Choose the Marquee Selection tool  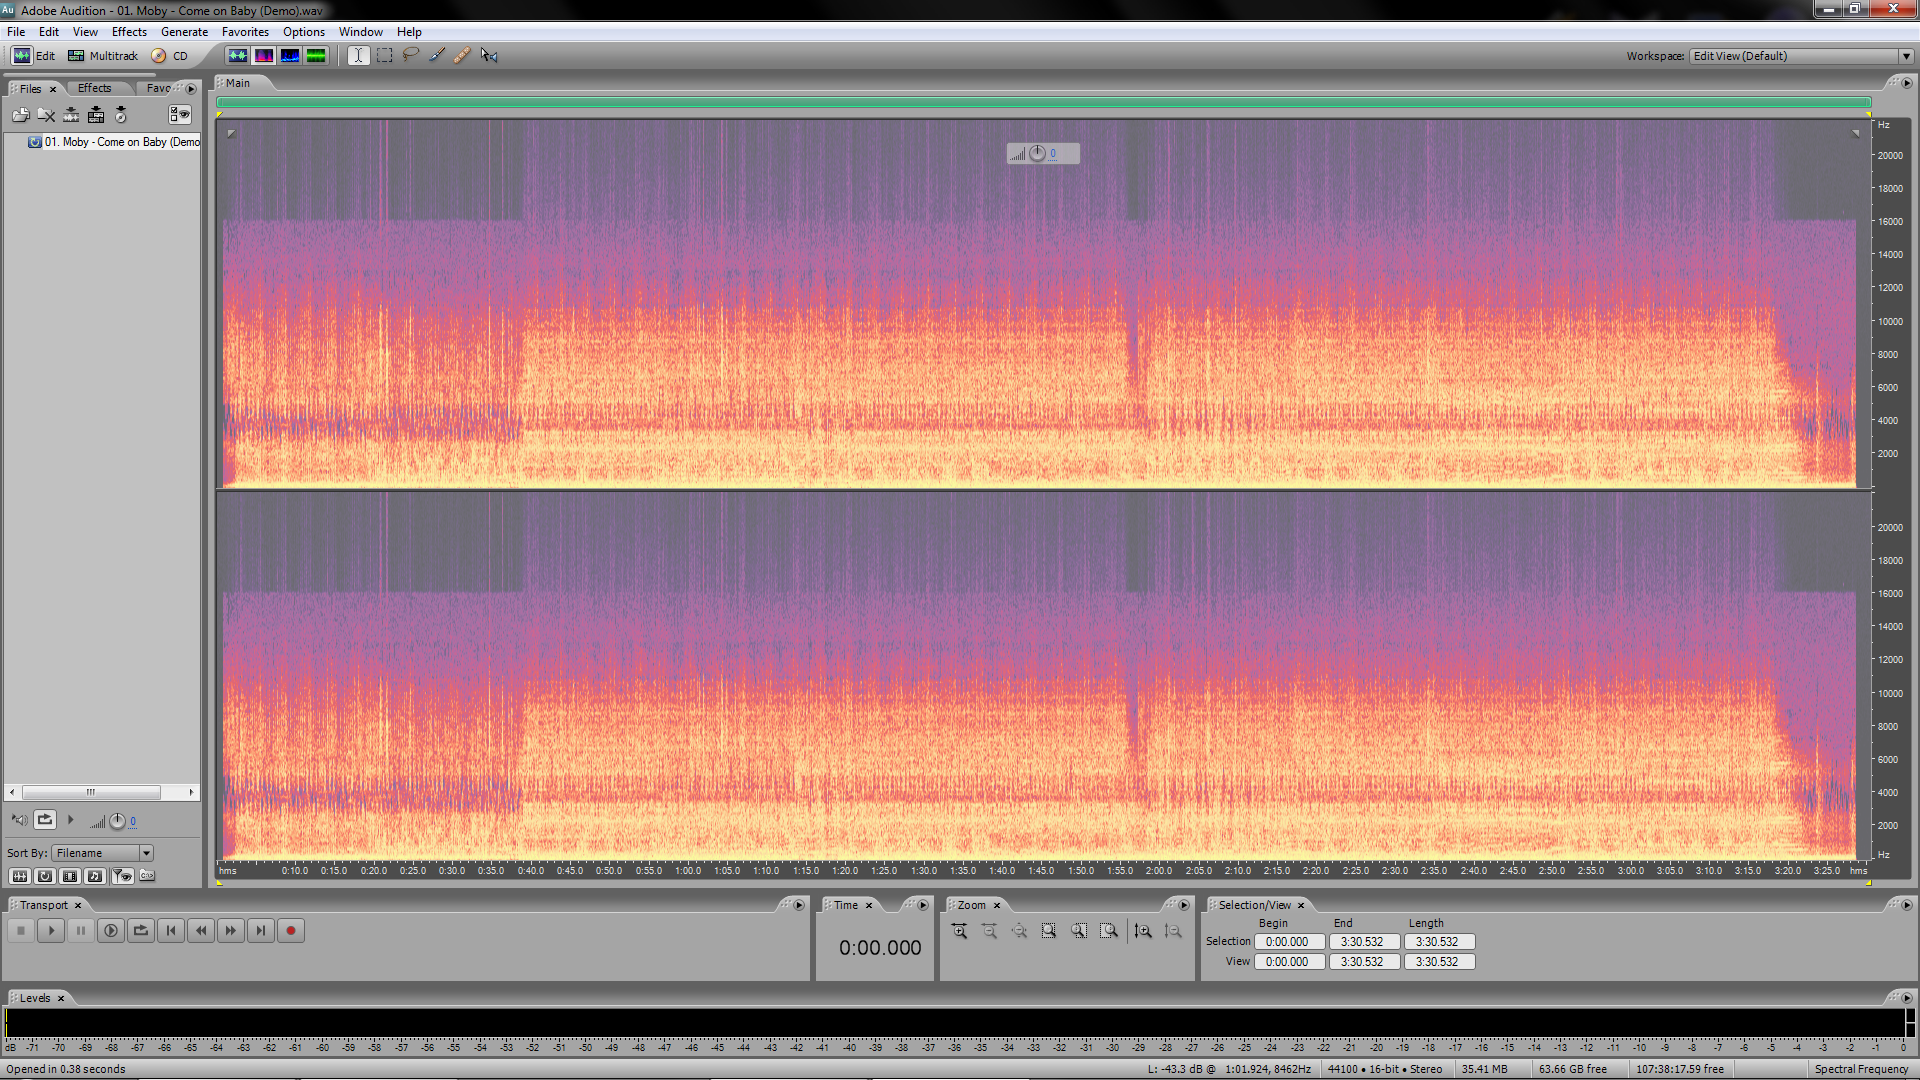pos(384,56)
